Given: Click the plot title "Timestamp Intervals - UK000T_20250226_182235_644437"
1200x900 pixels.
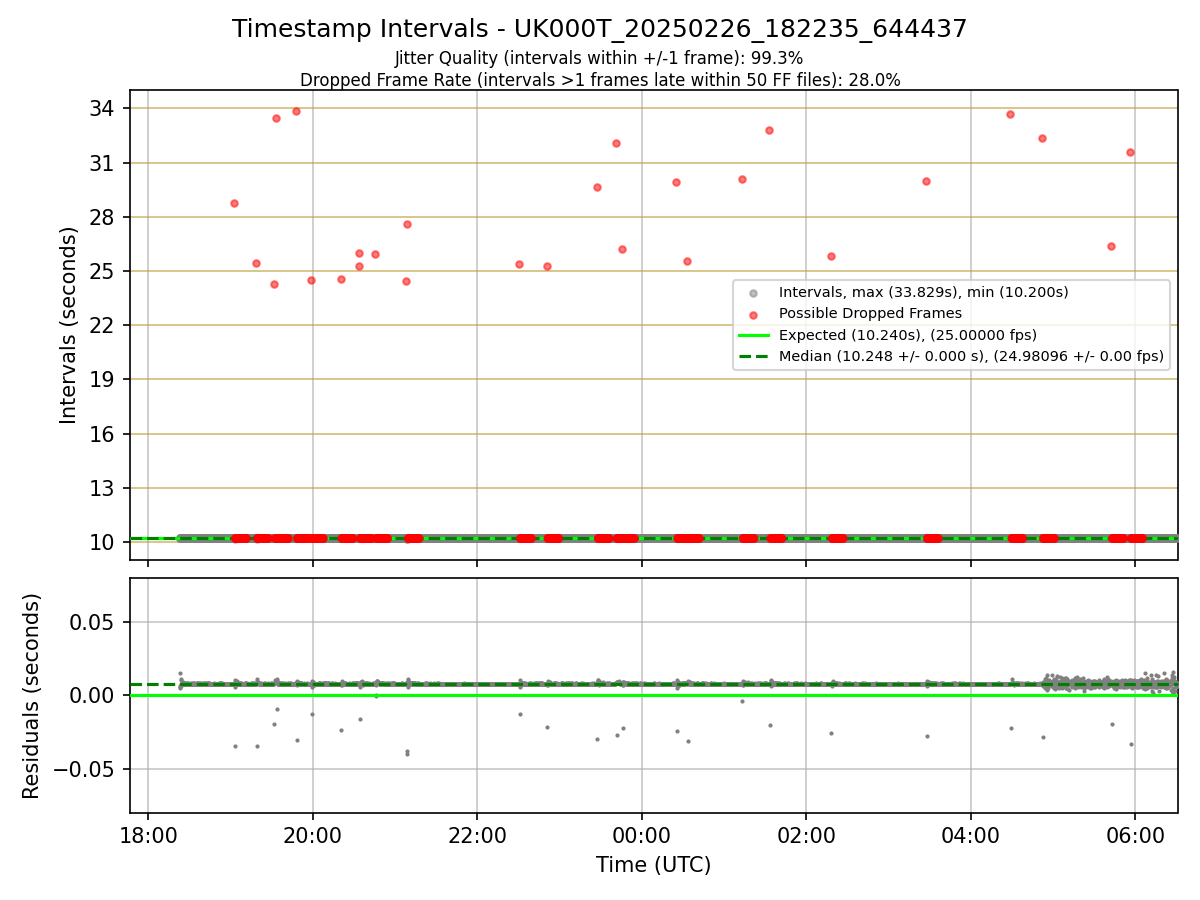Looking at the screenshot, I should 600,29.
